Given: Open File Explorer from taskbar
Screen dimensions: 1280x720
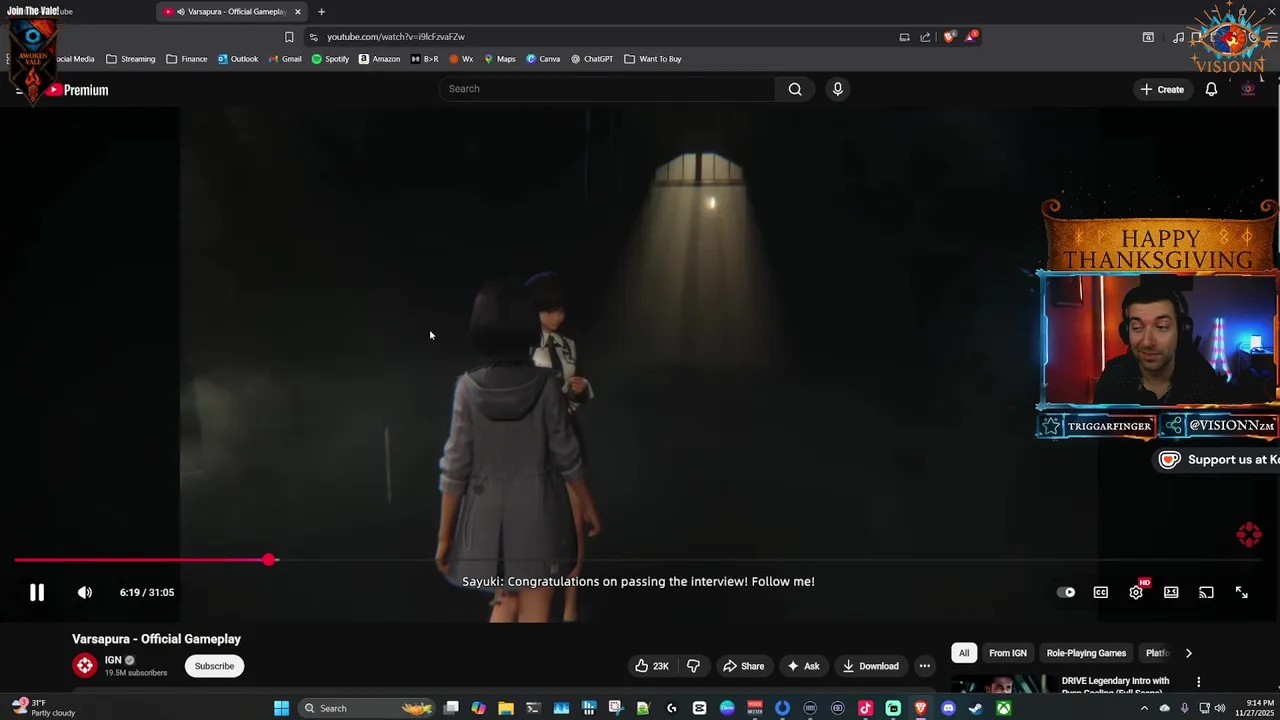Looking at the screenshot, I should coord(506,708).
